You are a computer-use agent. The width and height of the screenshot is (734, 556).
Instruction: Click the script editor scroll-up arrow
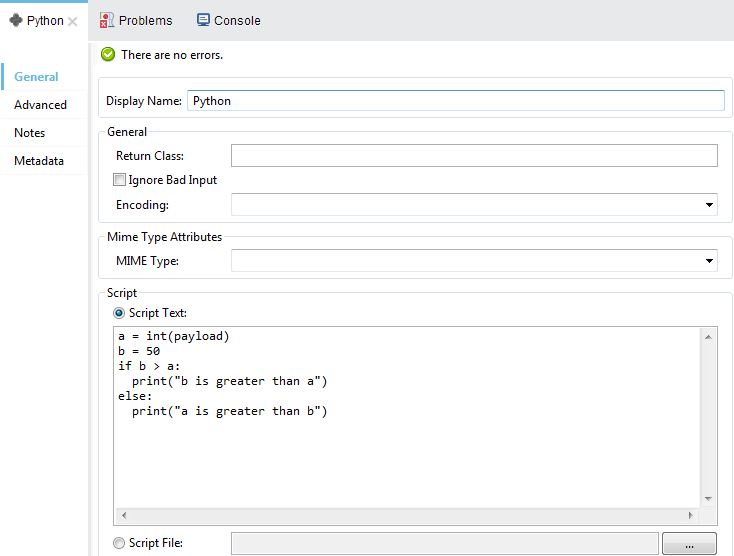708,337
